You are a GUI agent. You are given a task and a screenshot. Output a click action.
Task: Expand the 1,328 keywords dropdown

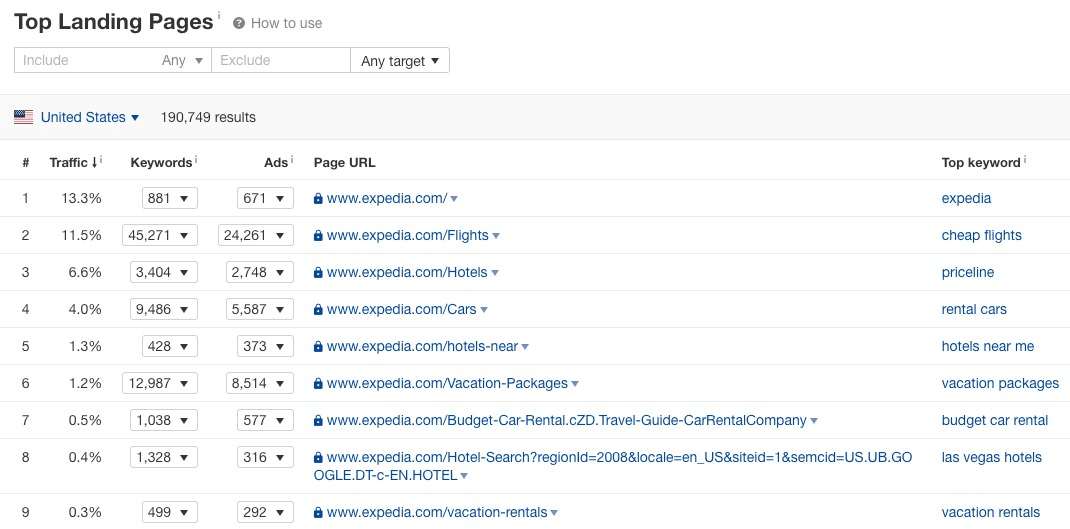tap(164, 457)
